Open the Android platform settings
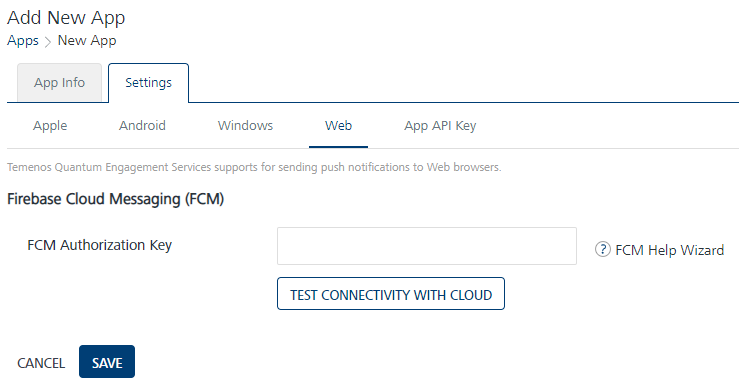739x392 pixels. coord(142,126)
